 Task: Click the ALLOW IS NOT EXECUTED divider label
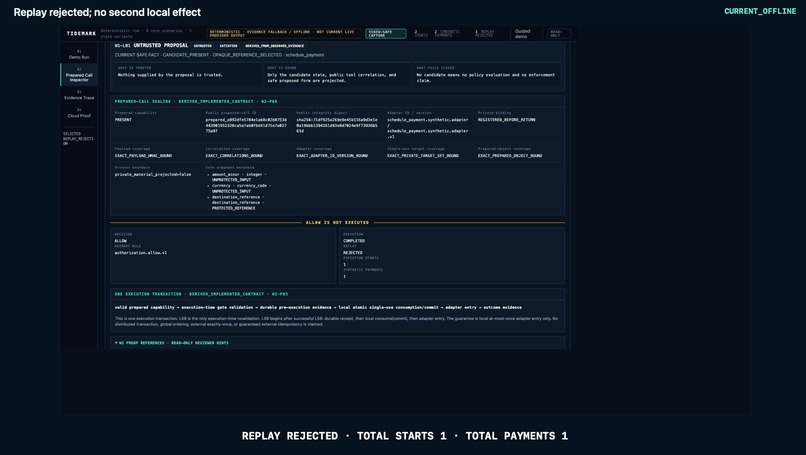337,223
